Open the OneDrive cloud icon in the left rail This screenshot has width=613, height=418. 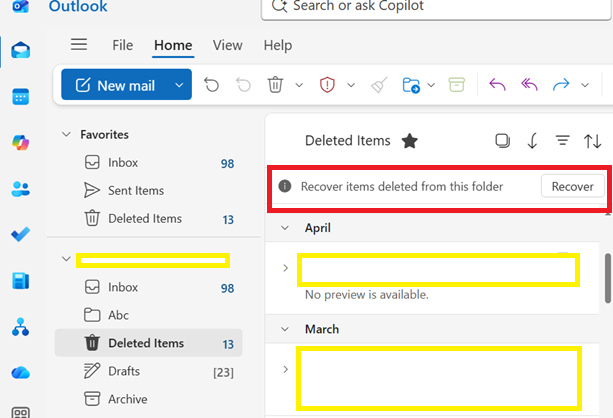click(20, 373)
